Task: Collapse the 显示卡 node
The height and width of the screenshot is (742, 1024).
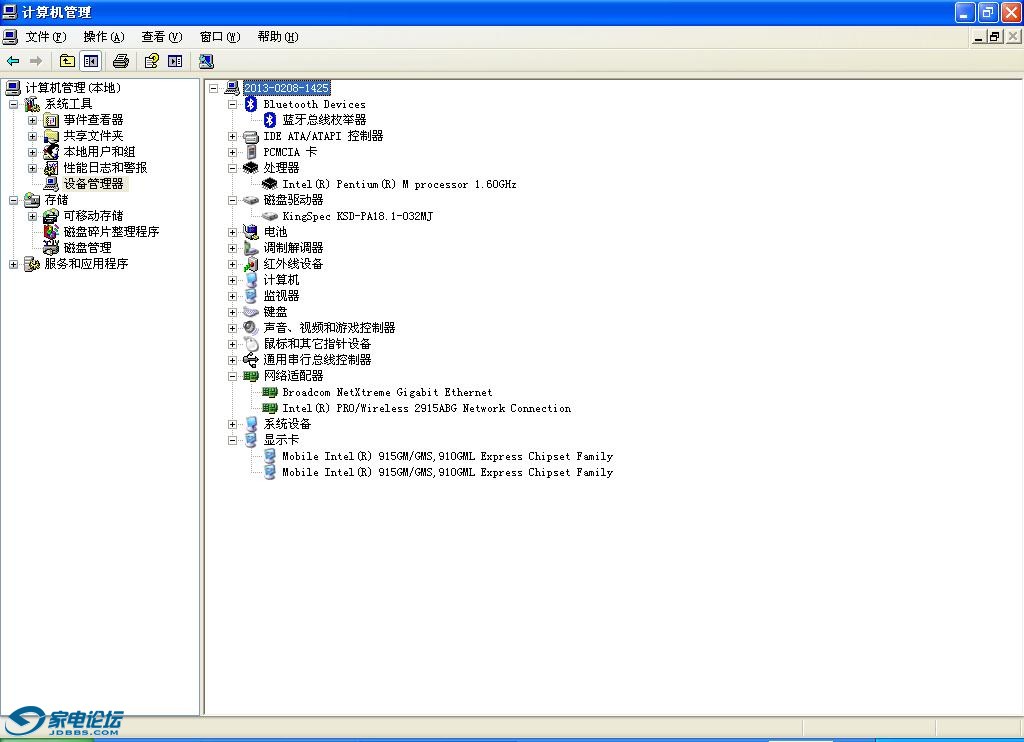Action: [x=232, y=440]
